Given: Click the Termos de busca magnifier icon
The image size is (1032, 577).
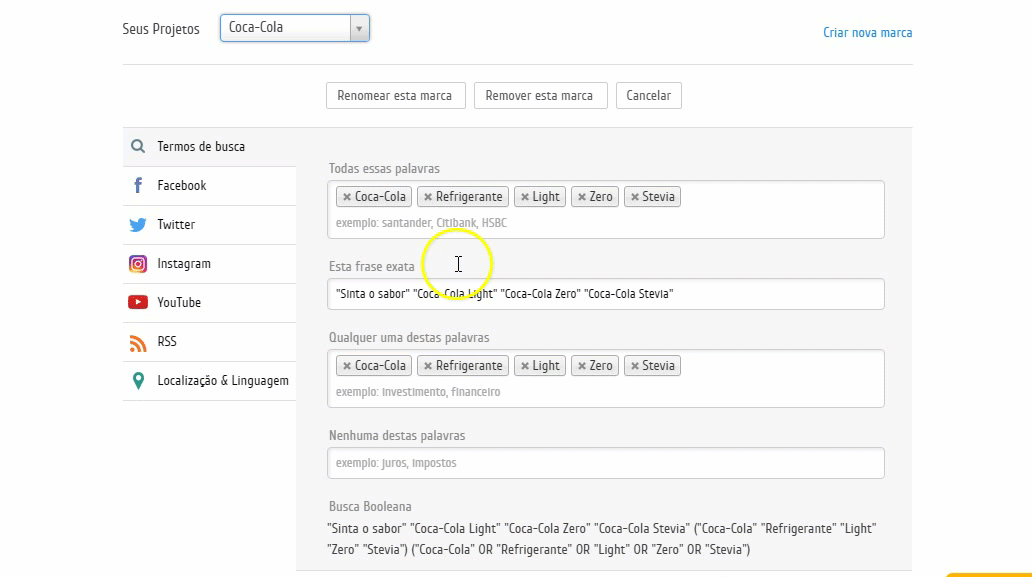Looking at the screenshot, I should click(x=138, y=147).
